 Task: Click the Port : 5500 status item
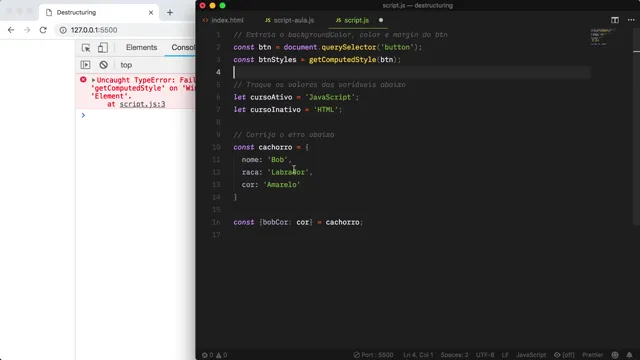tap(373, 355)
